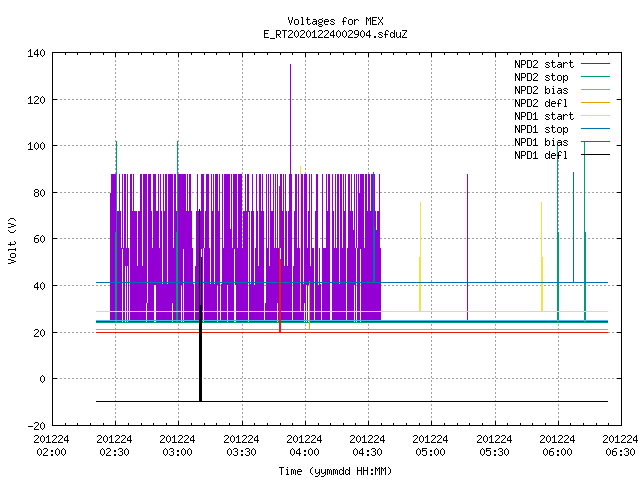Click the 'NPD2 defl' legend label
The height and width of the screenshot is (480, 640).
(541, 103)
